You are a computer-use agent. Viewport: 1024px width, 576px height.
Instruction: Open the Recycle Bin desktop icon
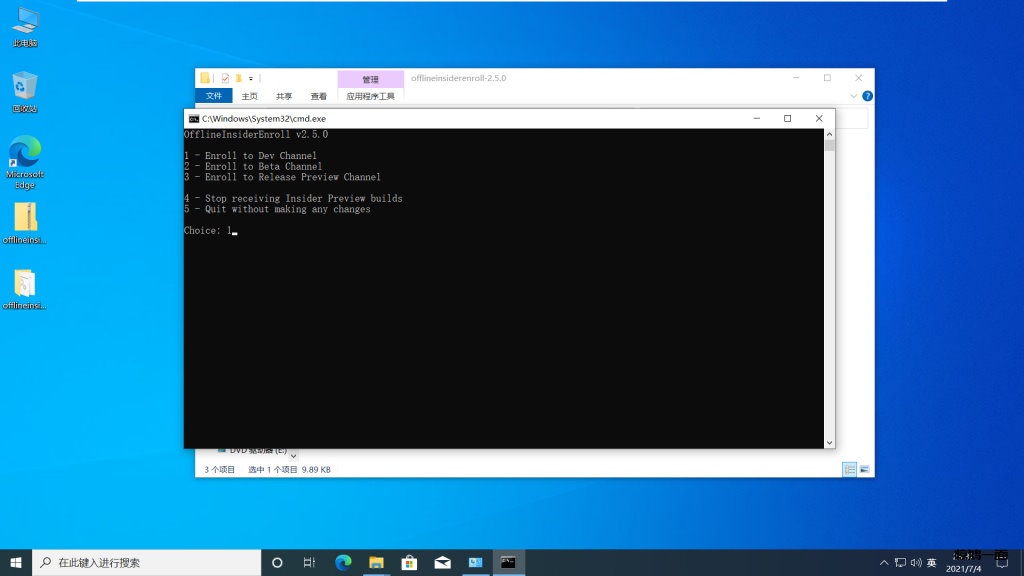coord(25,90)
